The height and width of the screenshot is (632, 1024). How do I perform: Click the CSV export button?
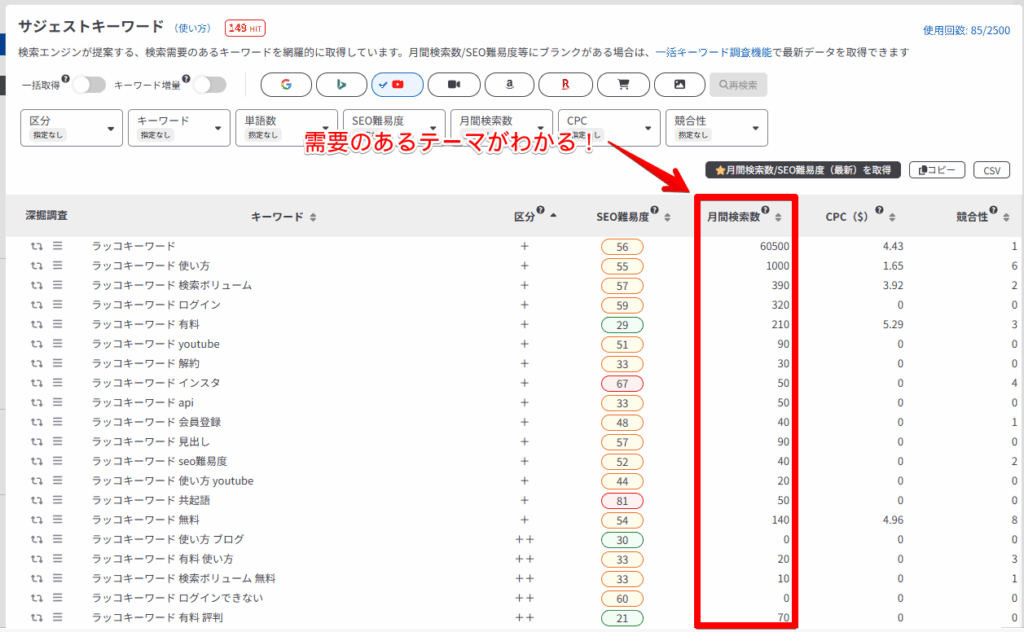coord(992,170)
